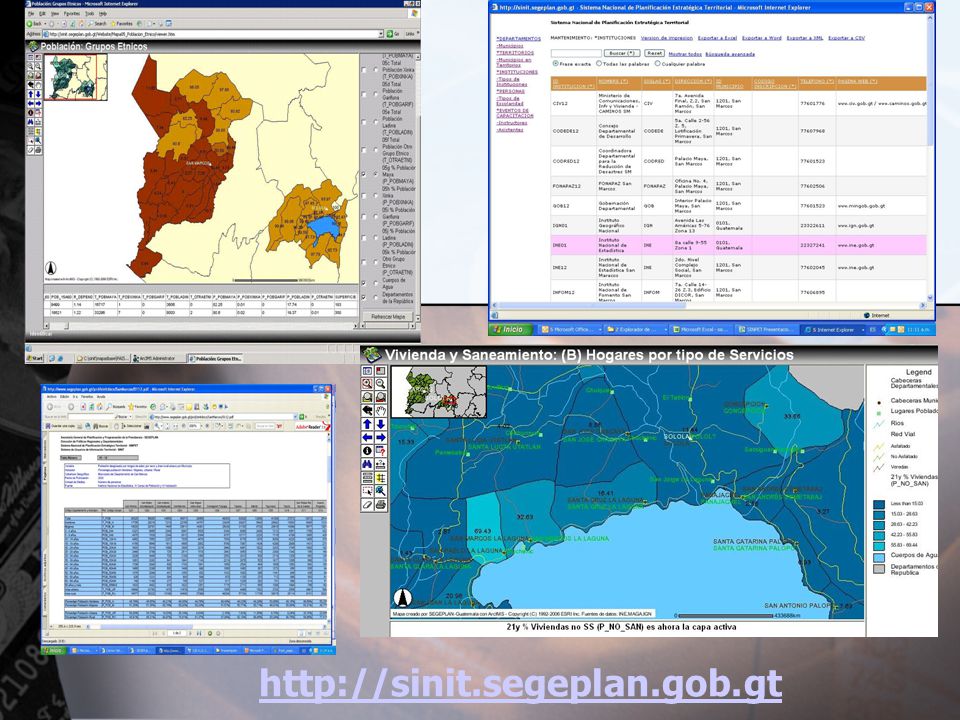Open the 'Exportar a Excel' link

click(x=717, y=38)
